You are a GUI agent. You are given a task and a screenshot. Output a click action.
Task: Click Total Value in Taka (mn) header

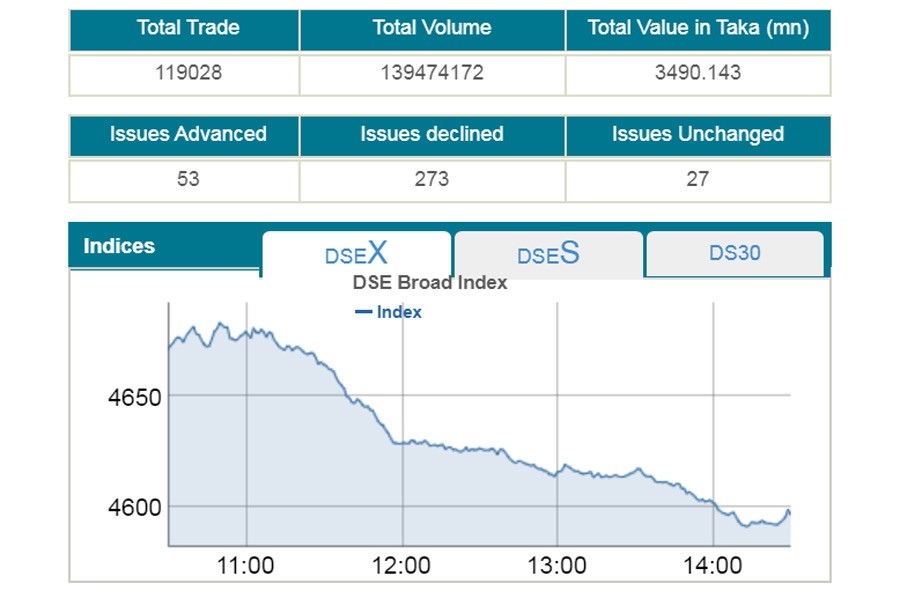coord(698,28)
